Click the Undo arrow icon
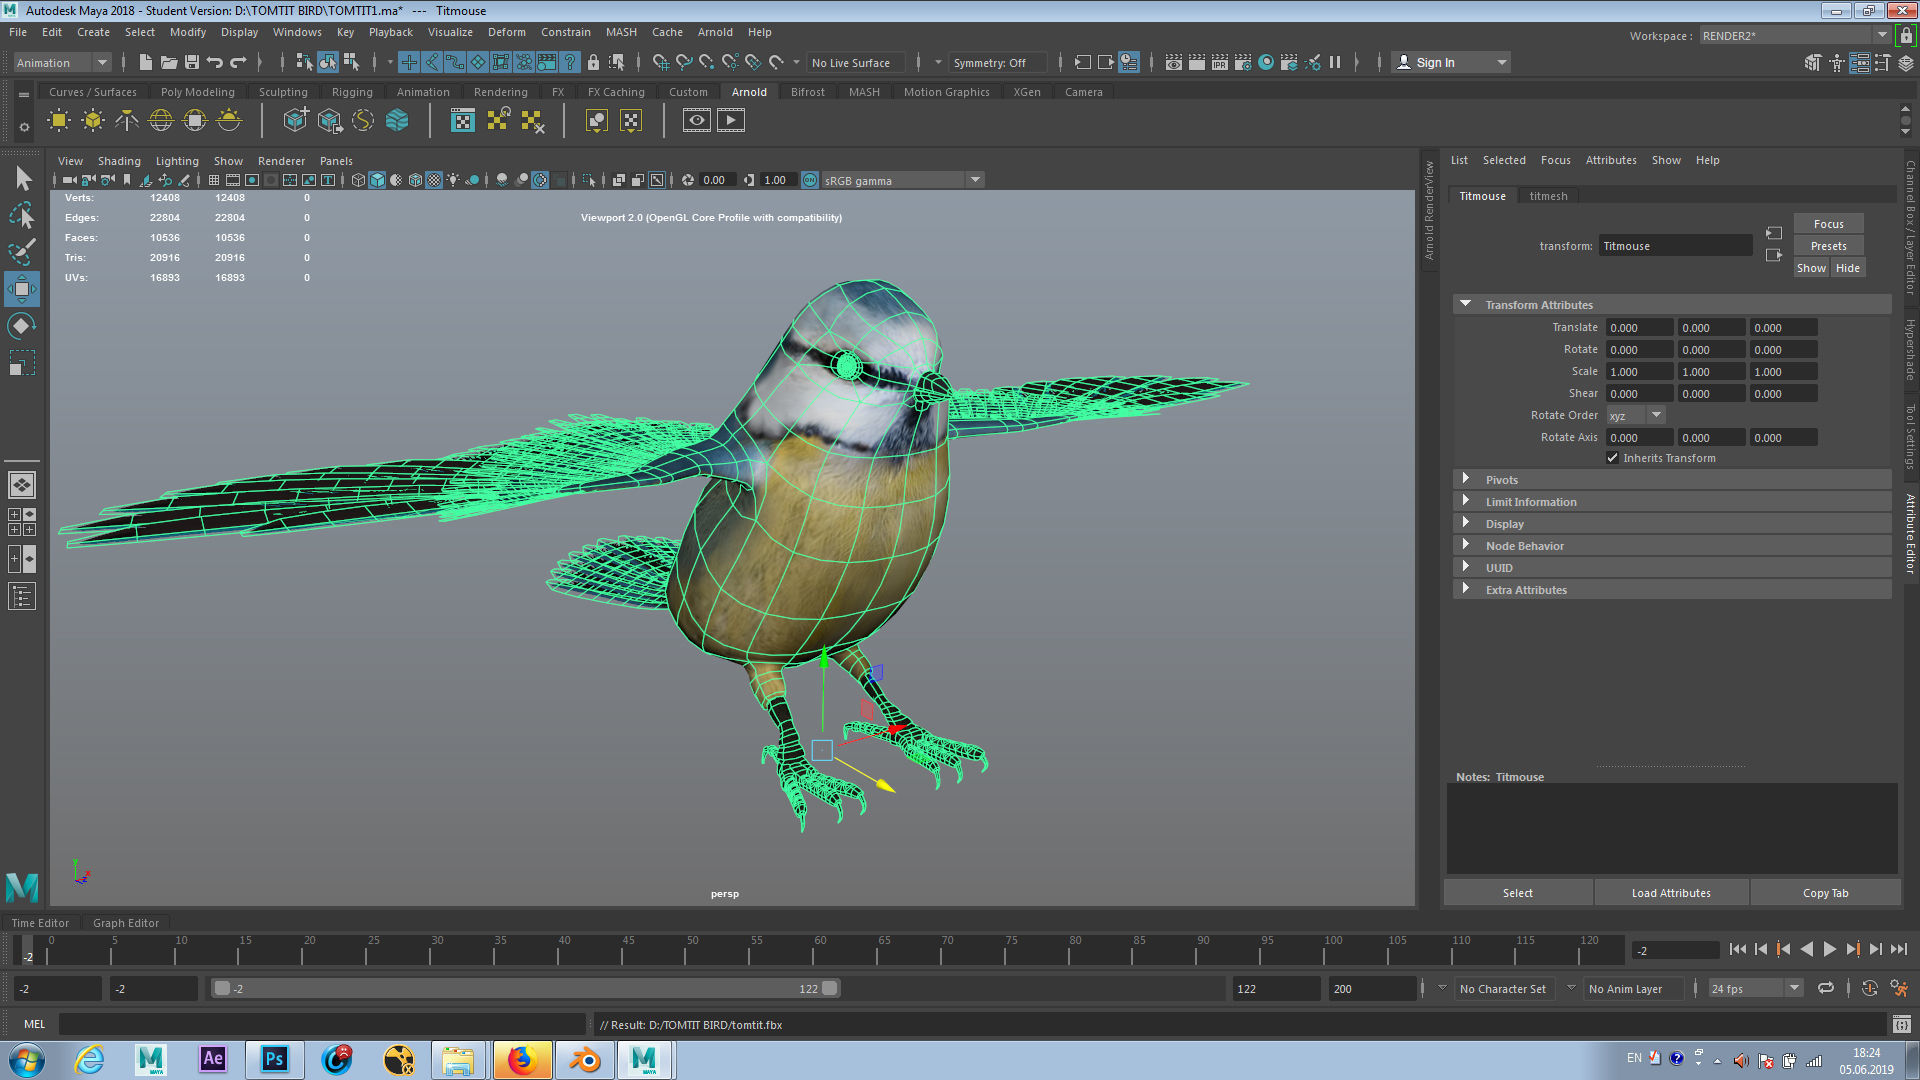 click(215, 62)
